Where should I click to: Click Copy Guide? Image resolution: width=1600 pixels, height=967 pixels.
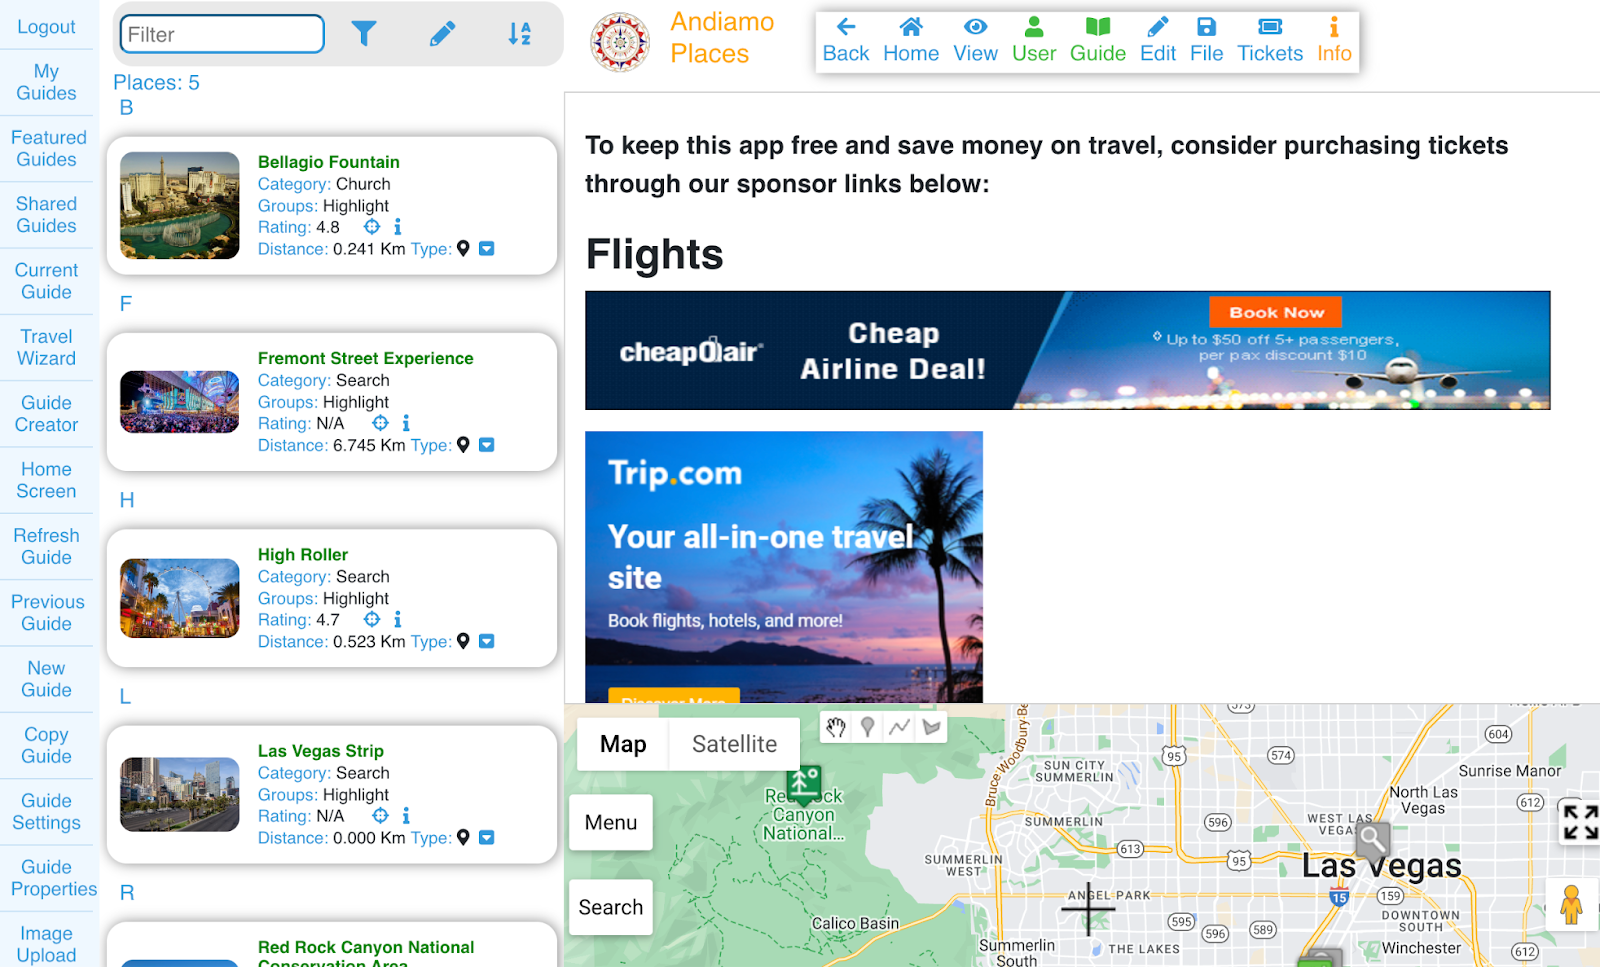46,745
